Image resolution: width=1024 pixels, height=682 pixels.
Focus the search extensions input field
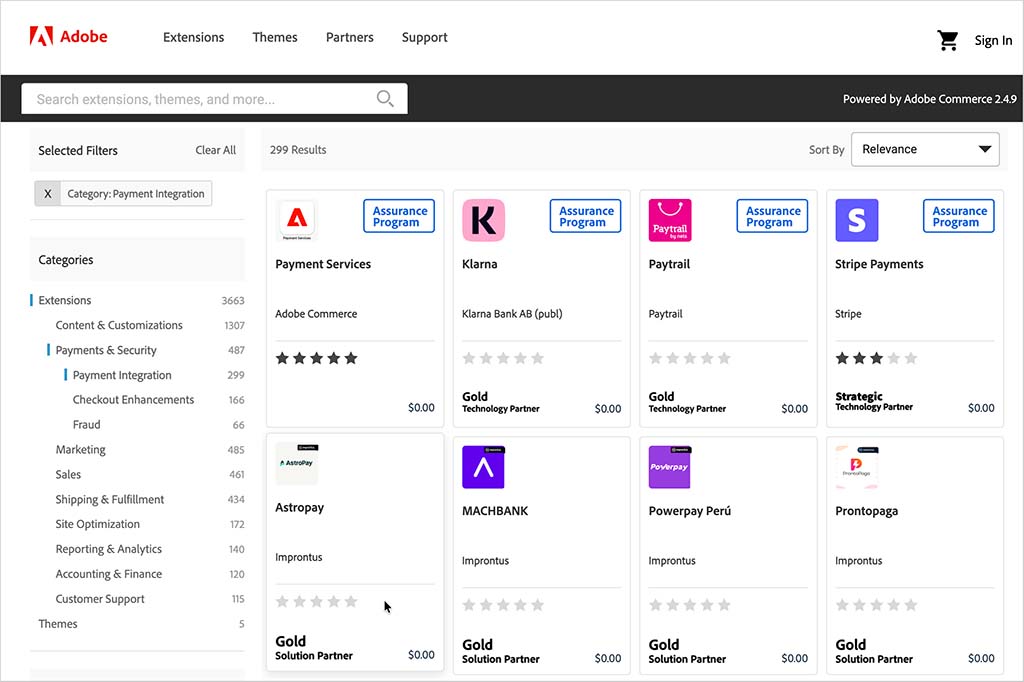tap(214, 99)
